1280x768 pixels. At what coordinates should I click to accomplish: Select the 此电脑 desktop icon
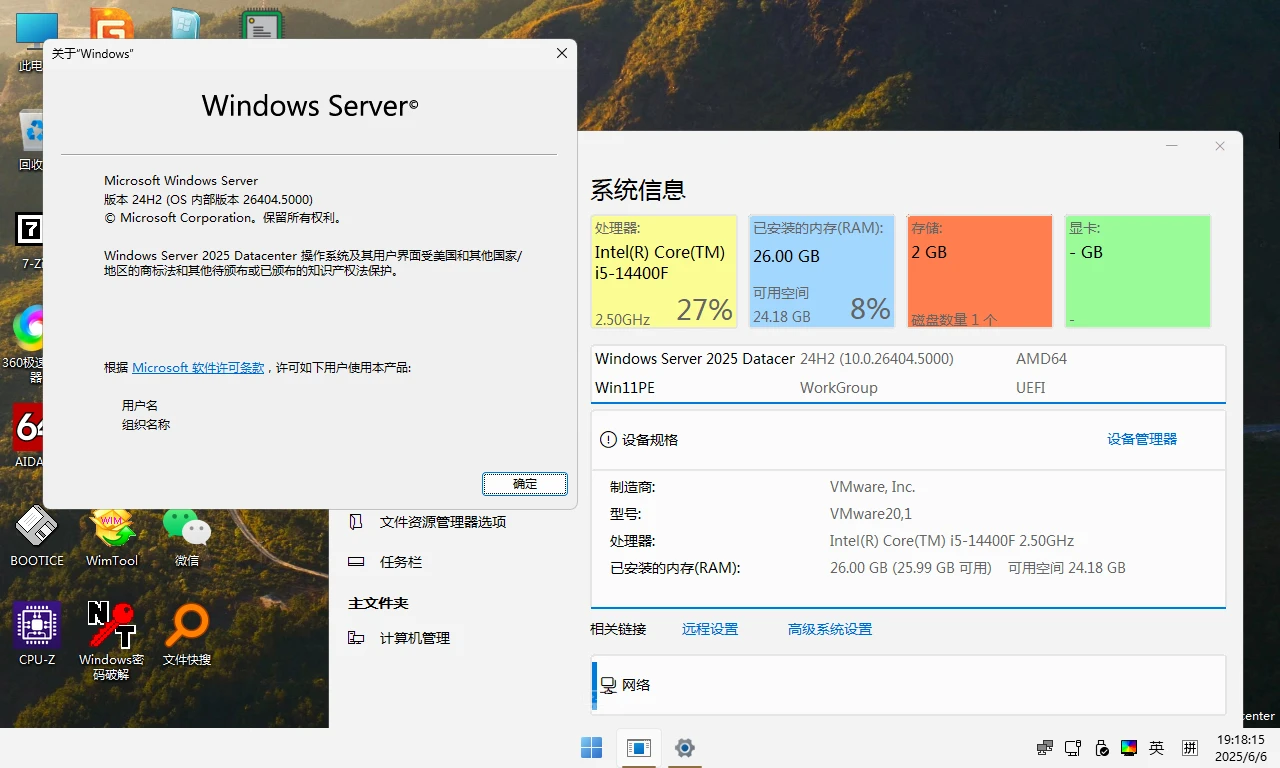(x=30, y=42)
